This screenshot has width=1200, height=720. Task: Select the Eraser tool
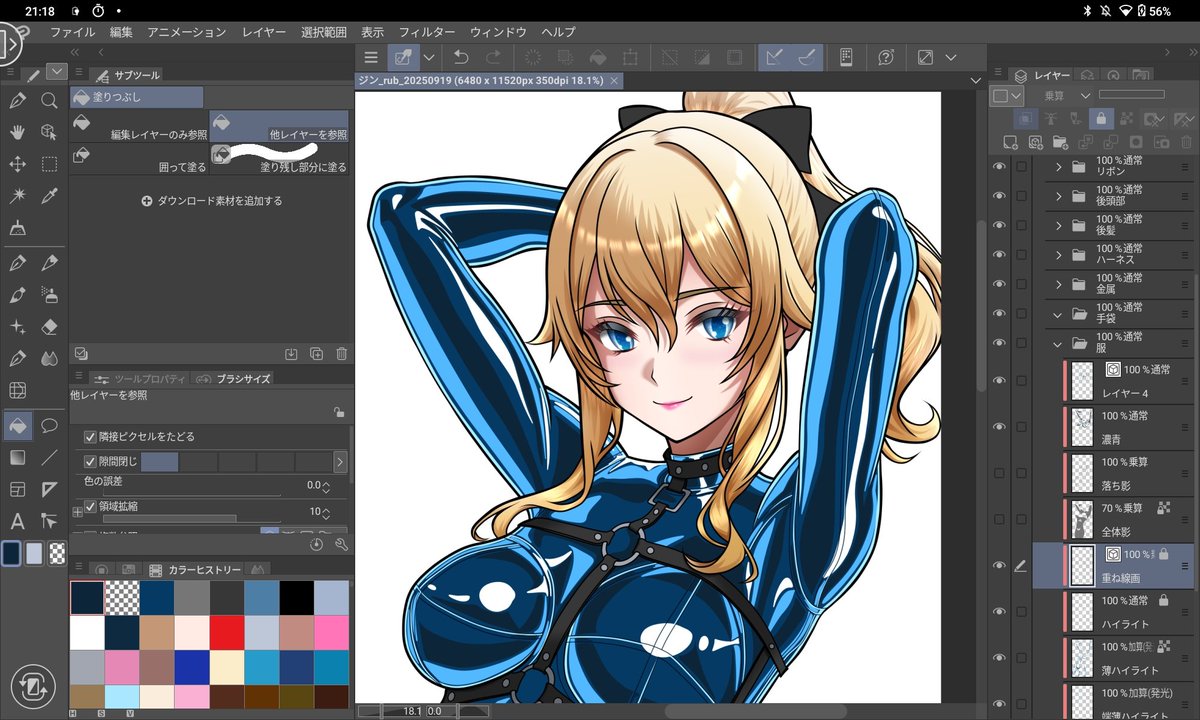(49, 327)
